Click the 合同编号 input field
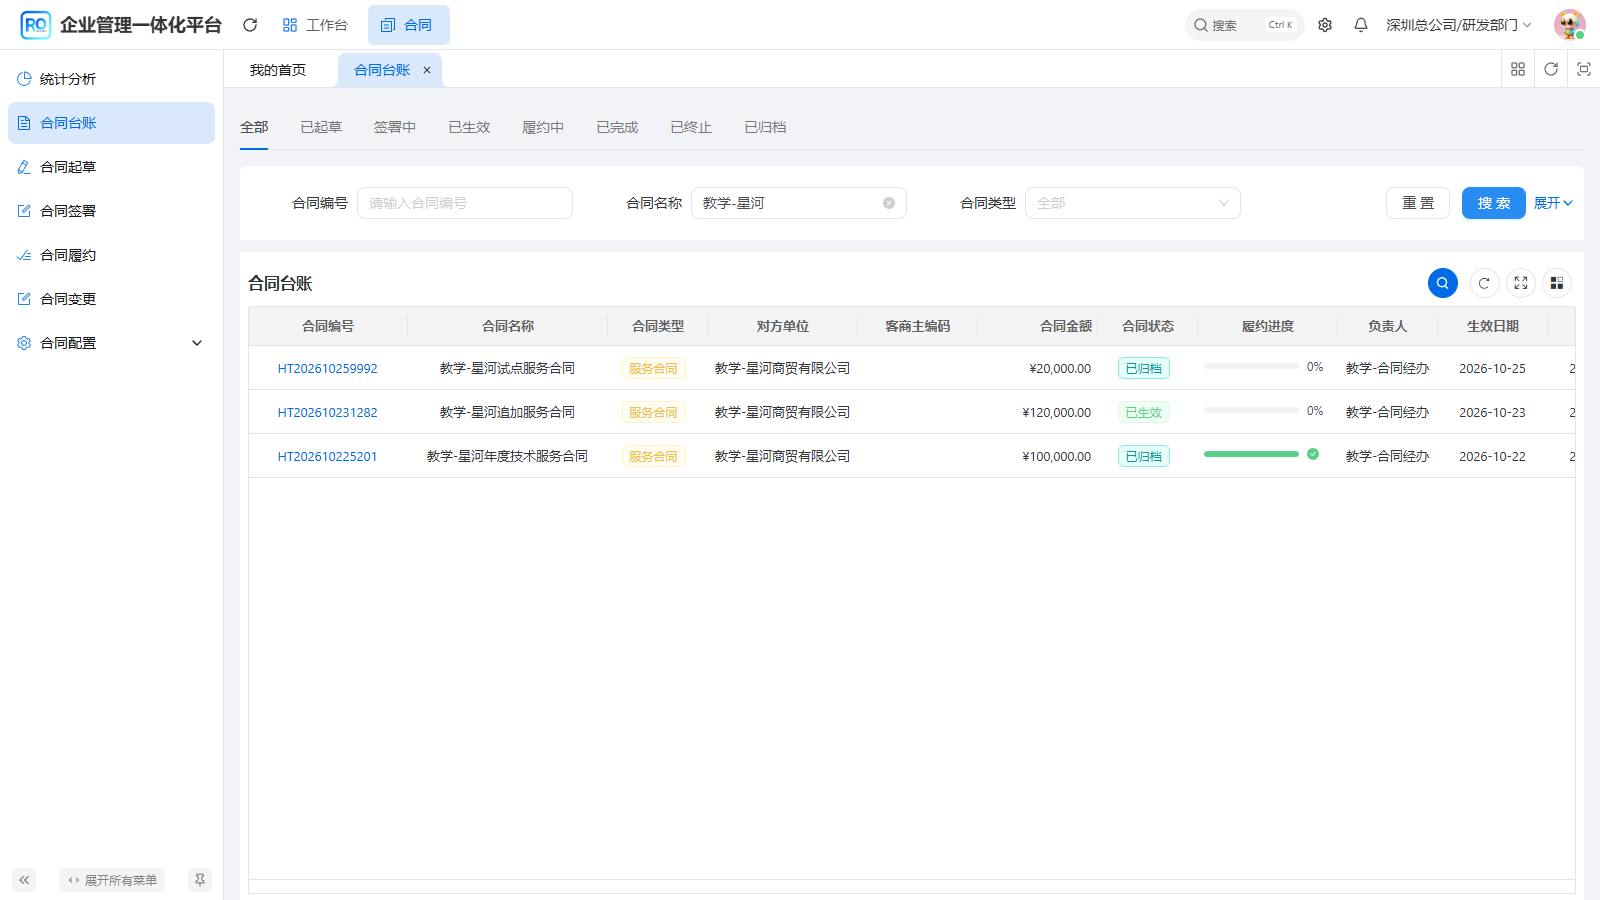The width and height of the screenshot is (1600, 900). coord(465,203)
